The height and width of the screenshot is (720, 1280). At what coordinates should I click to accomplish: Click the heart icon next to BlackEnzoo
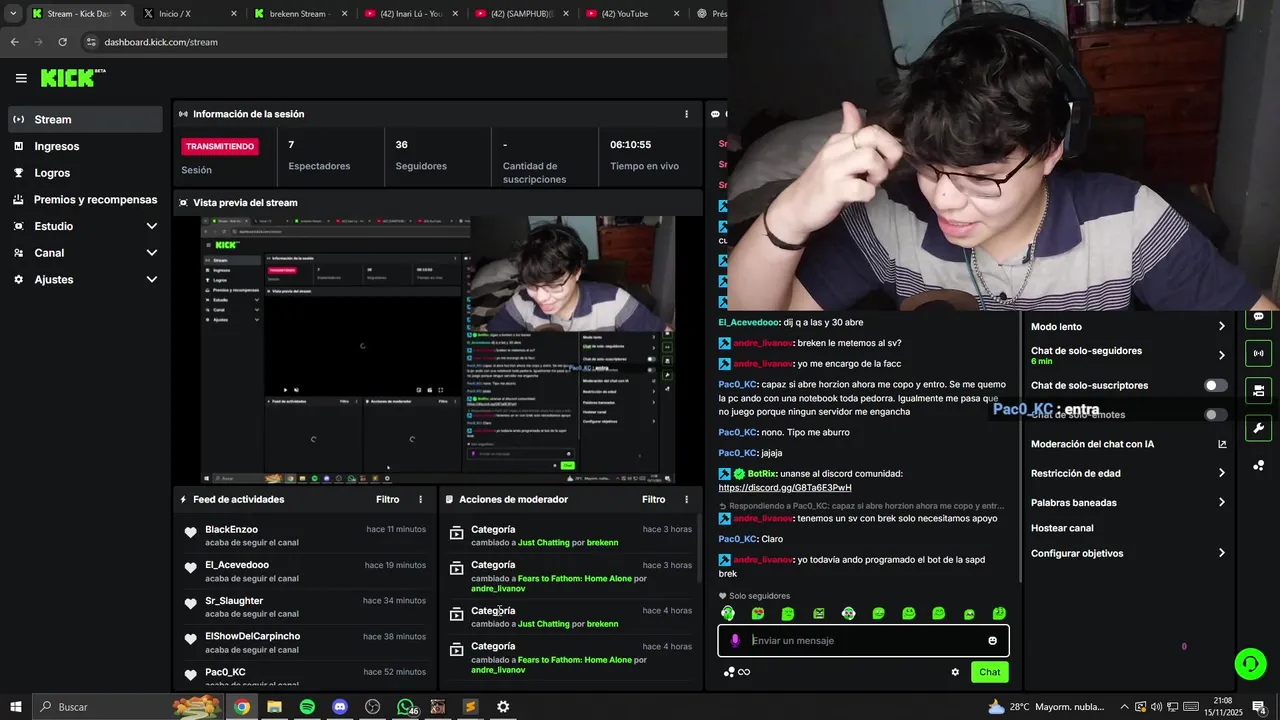(190, 533)
